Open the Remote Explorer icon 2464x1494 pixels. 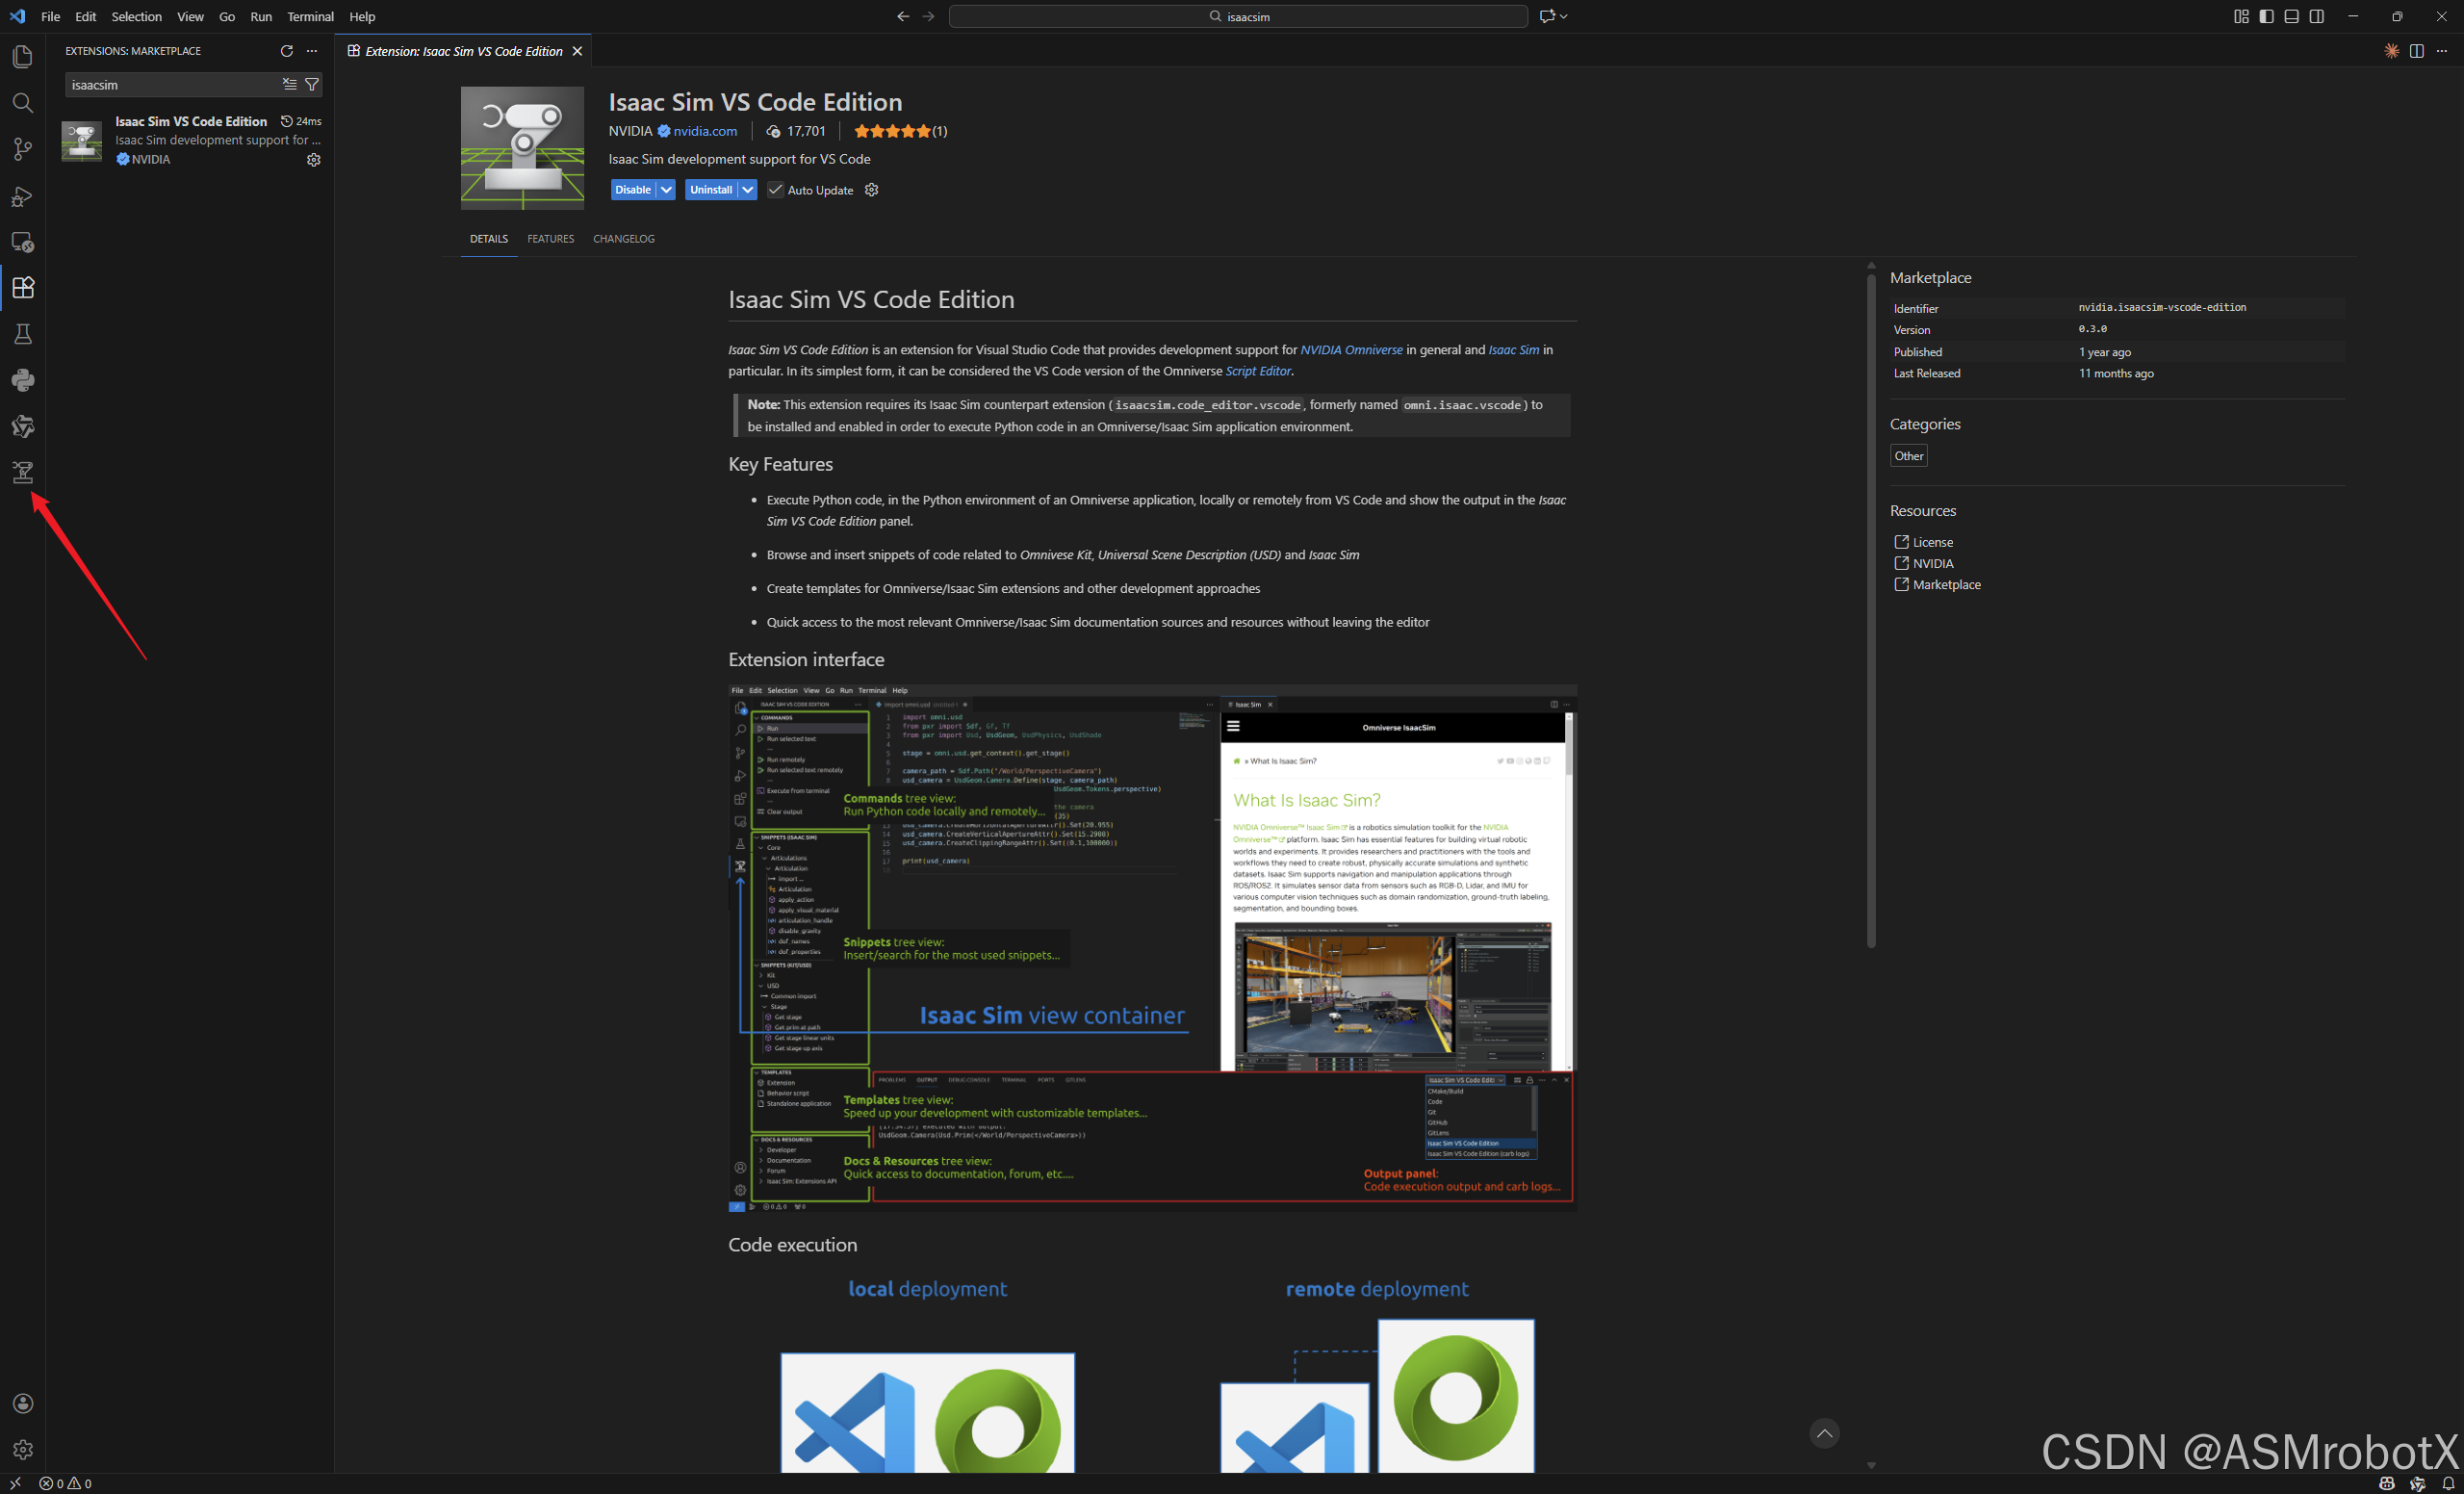click(x=22, y=242)
